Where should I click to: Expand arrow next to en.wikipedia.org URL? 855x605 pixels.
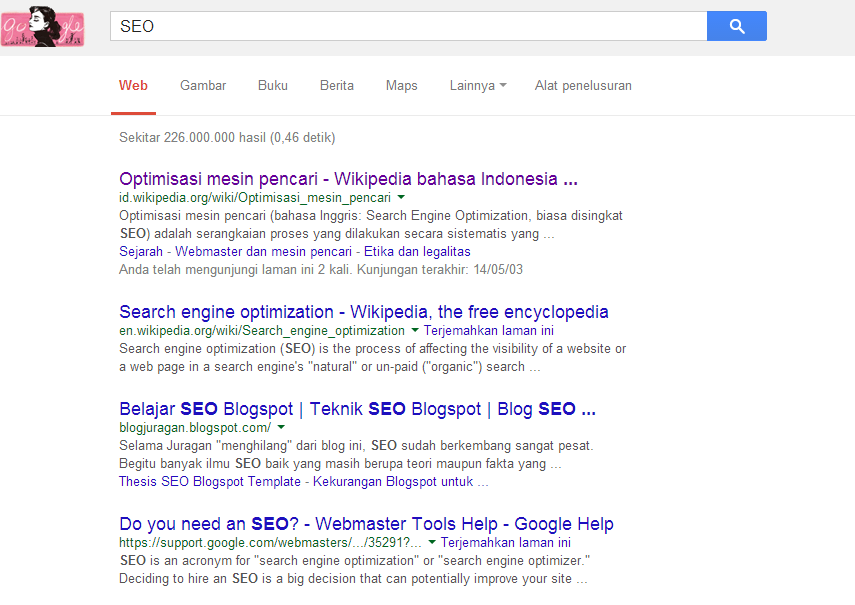pyautogui.click(x=415, y=330)
